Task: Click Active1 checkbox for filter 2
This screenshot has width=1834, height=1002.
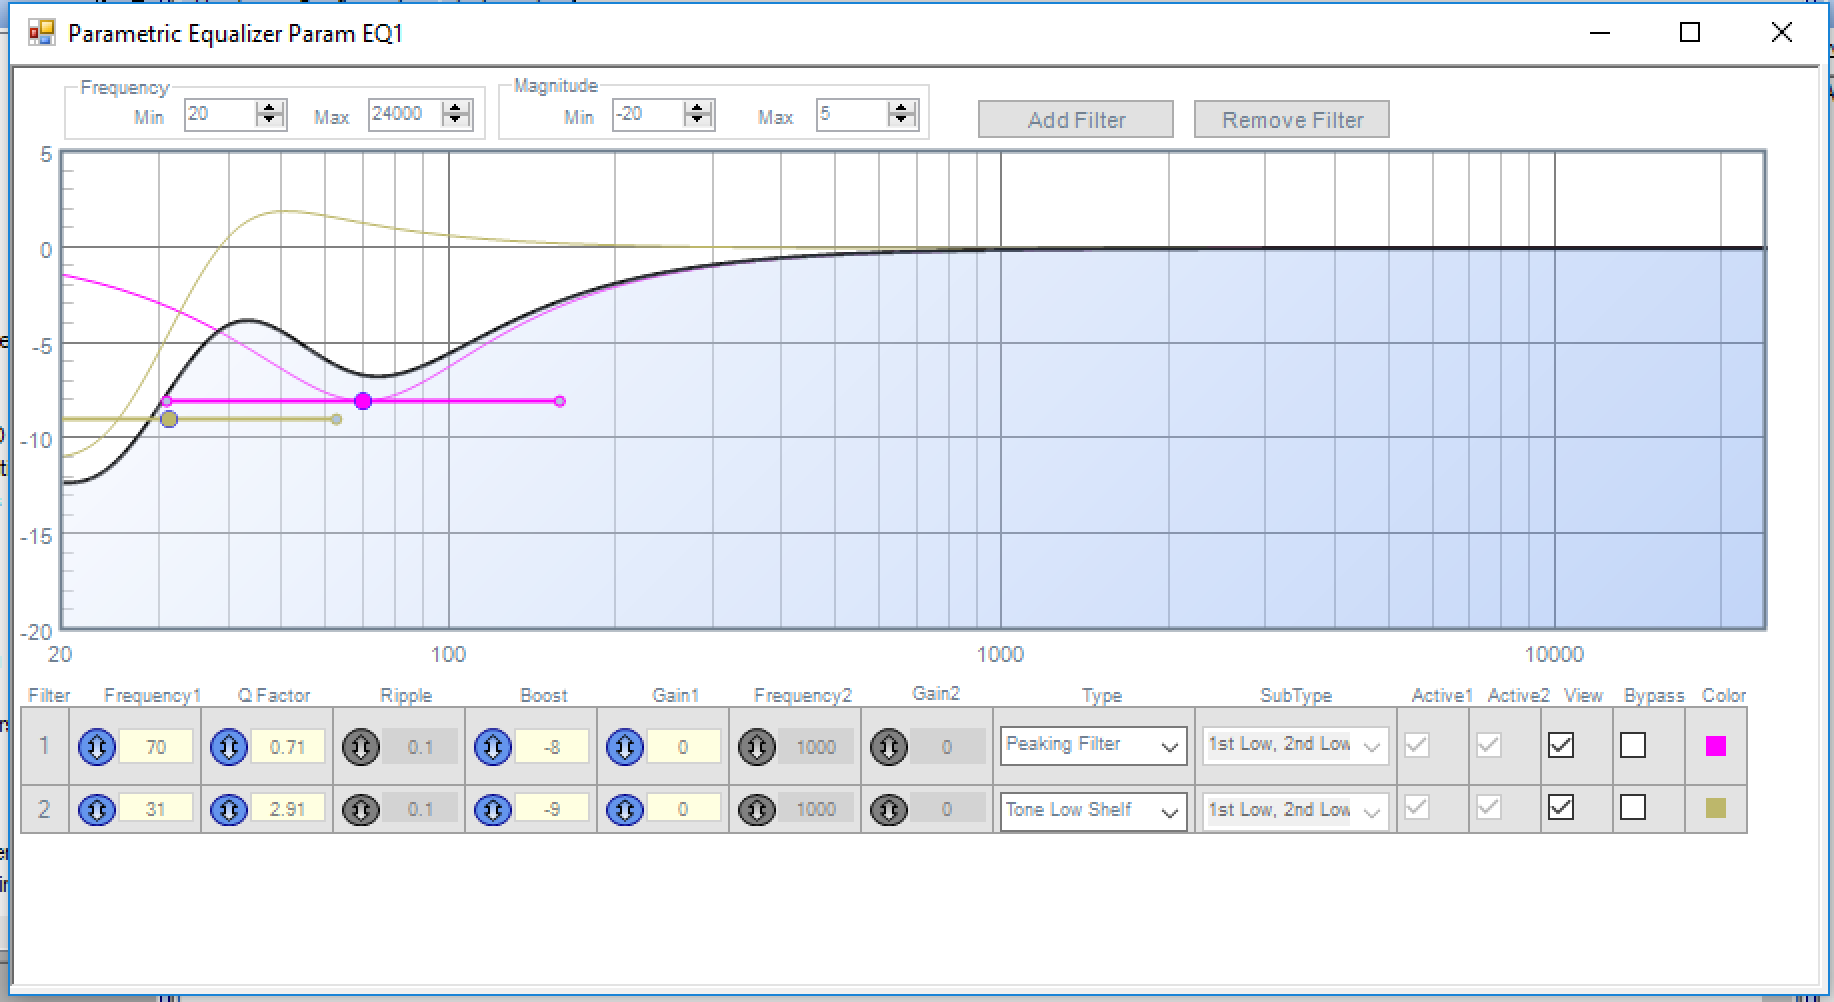Action: coord(1417,807)
